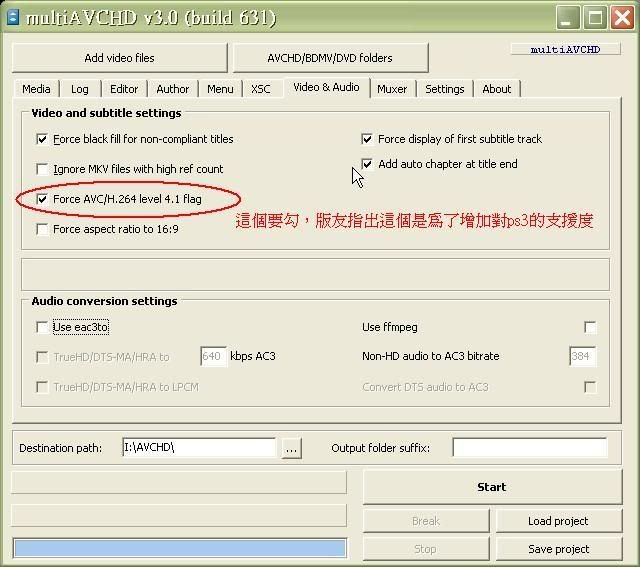Image resolution: width=640 pixels, height=567 pixels.
Task: Browse destination path with ... button
Action: [291, 449]
